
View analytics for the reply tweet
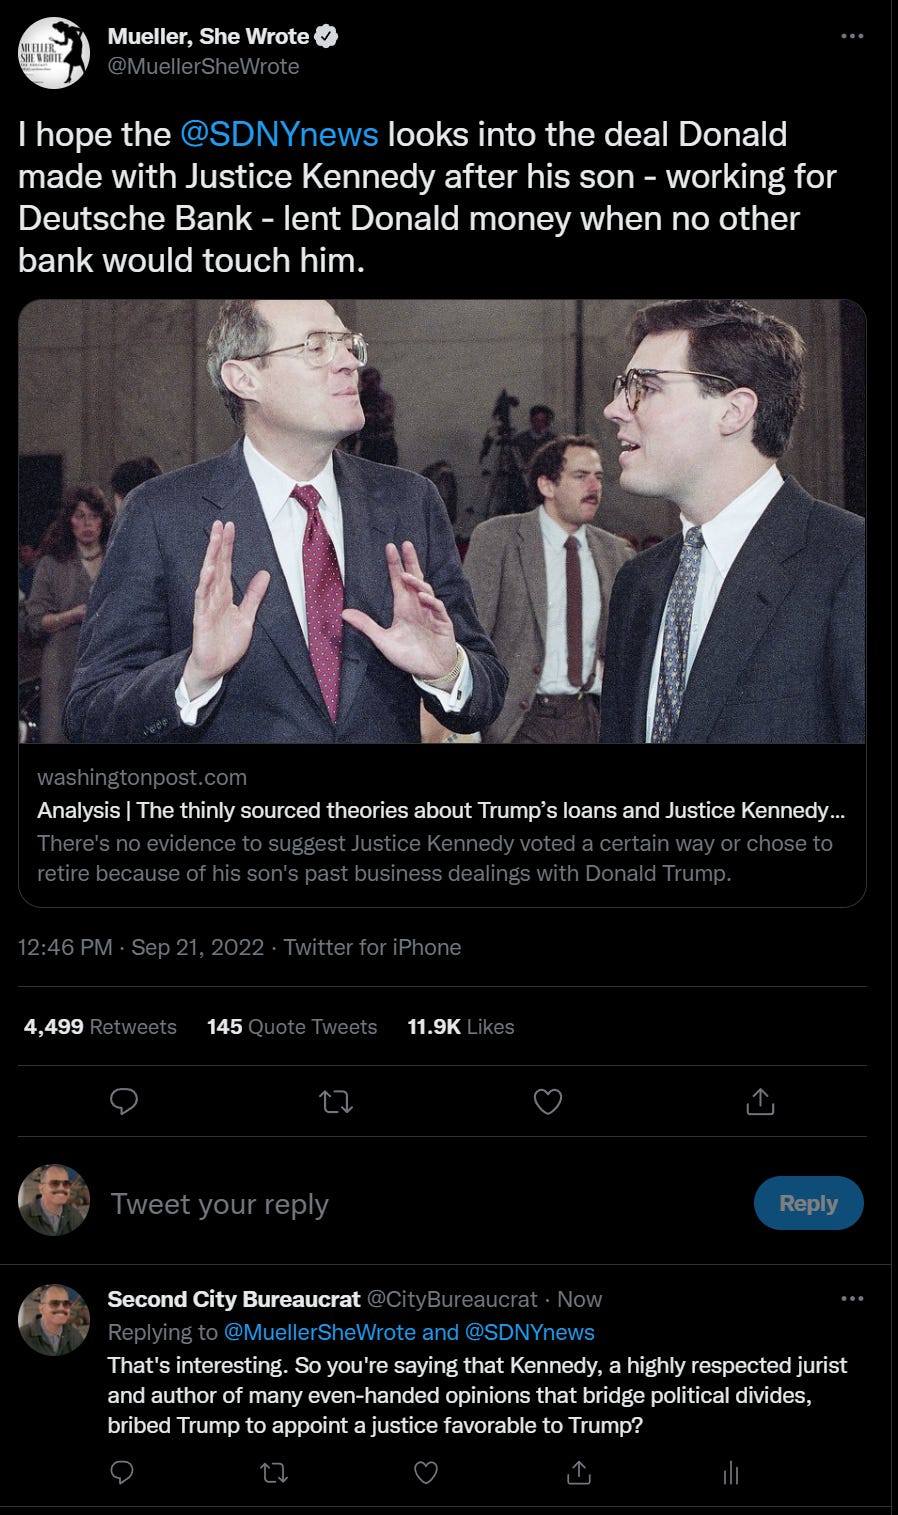pos(731,1473)
